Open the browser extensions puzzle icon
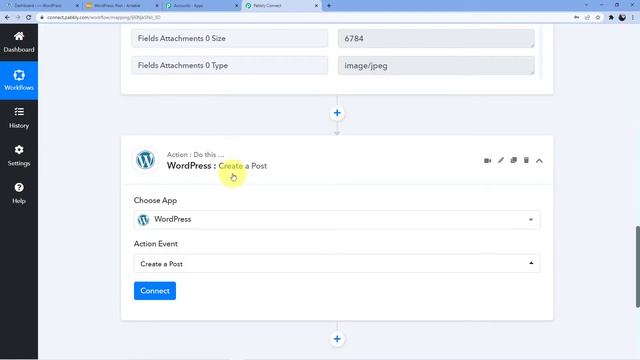 click(611, 18)
